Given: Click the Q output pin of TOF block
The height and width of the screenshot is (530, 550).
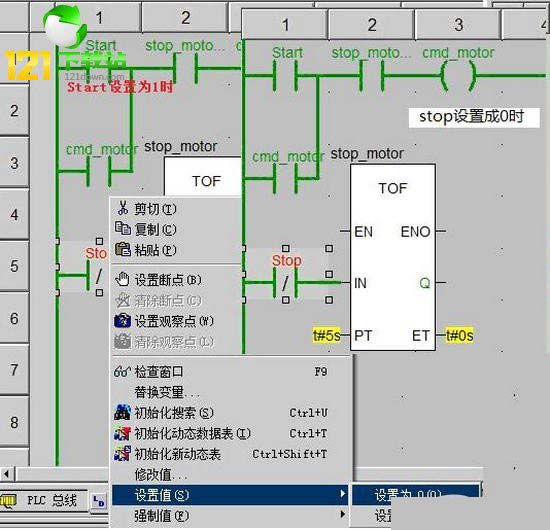Looking at the screenshot, I should tap(425, 283).
